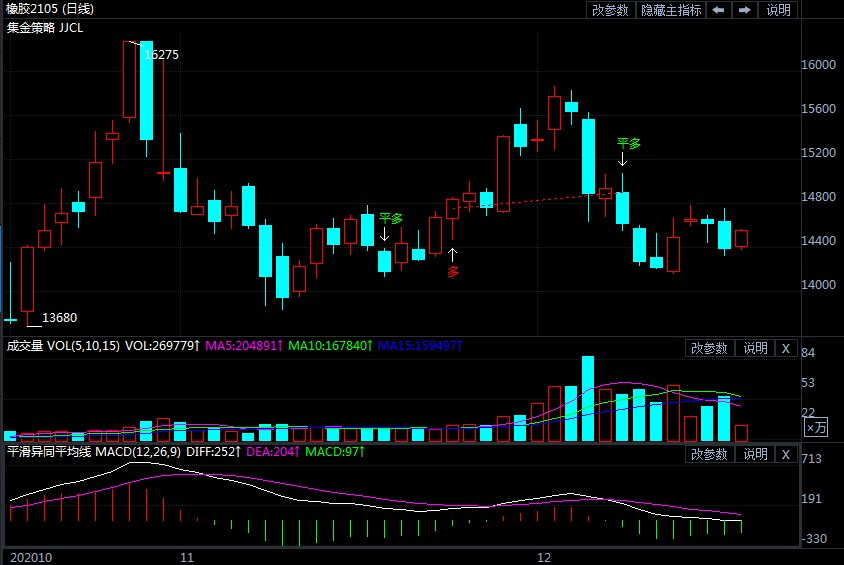This screenshot has width=844, height=565.
Task: Click the MA15:159497 volume value
Action: tap(420, 345)
